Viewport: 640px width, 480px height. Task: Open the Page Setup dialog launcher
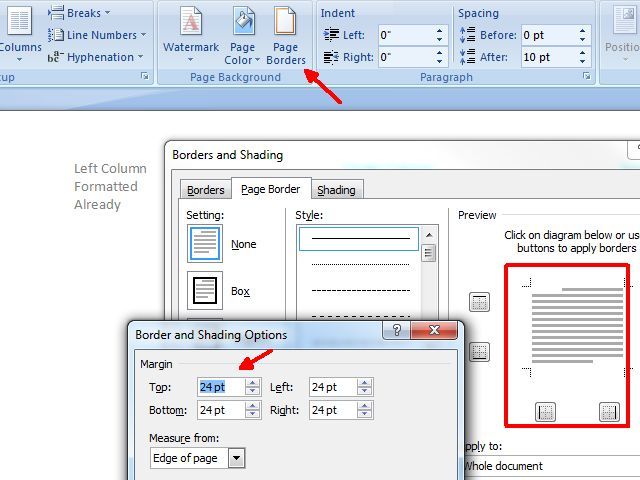(x=144, y=76)
